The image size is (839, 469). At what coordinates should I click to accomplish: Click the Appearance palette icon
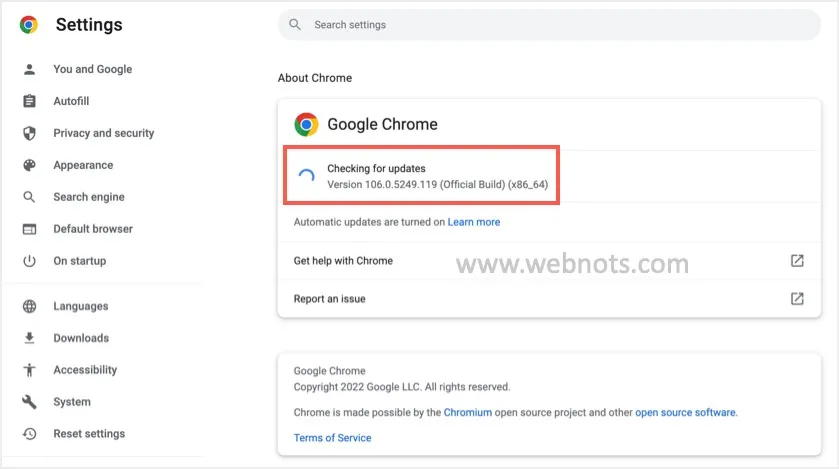(x=29, y=165)
